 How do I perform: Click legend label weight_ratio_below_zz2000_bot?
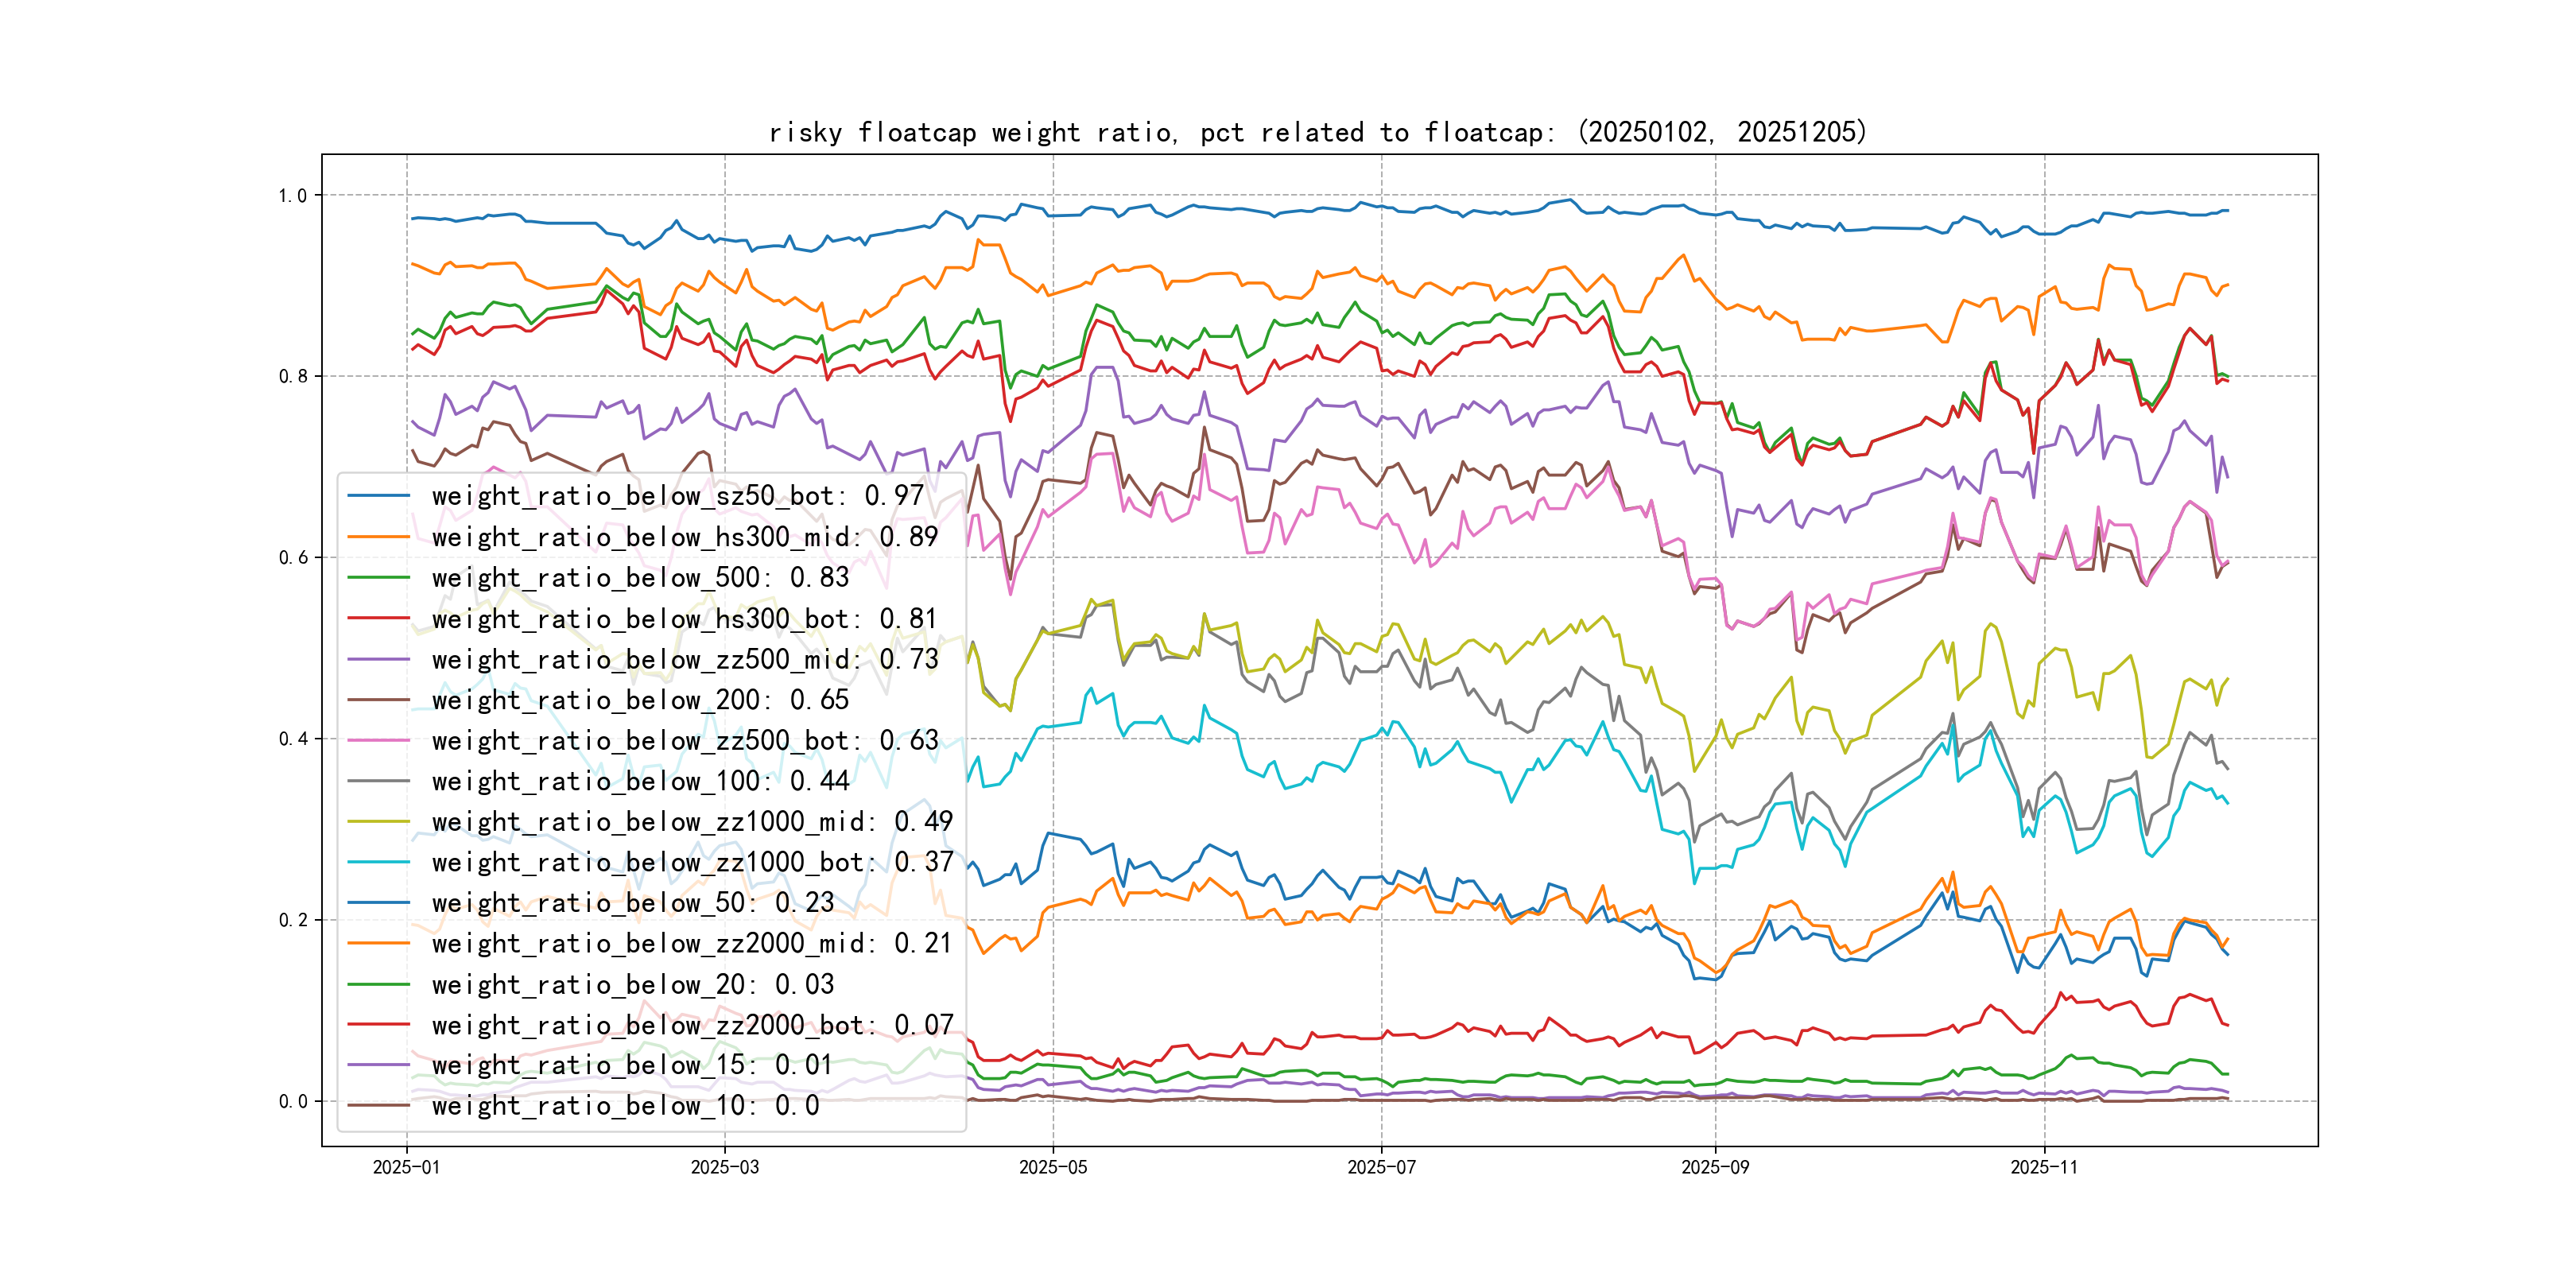pyautogui.click(x=692, y=1025)
